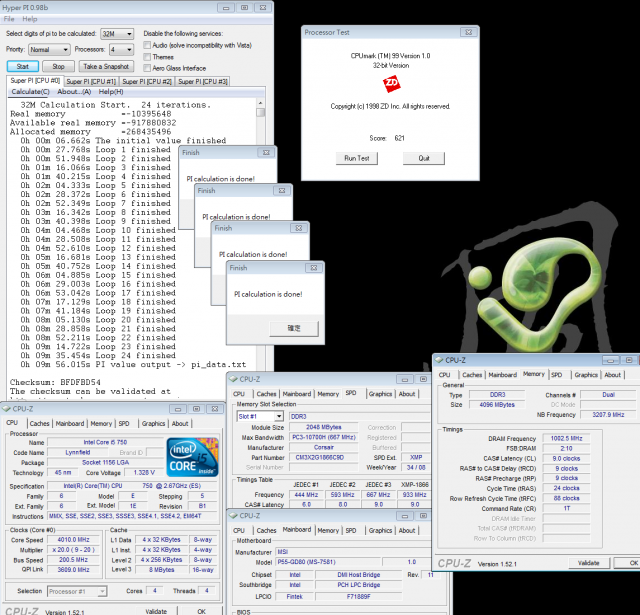Select the Super PI [CPU #0] tab
Image resolution: width=640 pixels, height=615 pixels.
[x=35, y=80]
